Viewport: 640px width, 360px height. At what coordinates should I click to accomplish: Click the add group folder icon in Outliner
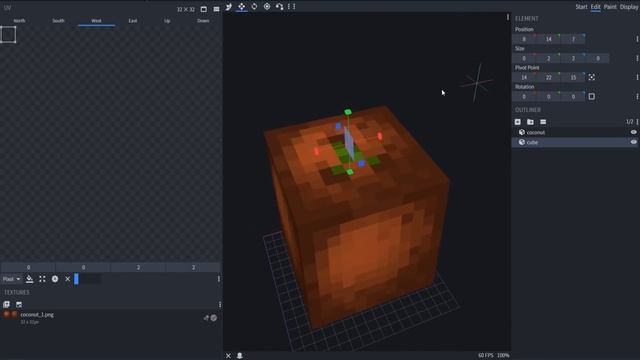(x=530, y=122)
